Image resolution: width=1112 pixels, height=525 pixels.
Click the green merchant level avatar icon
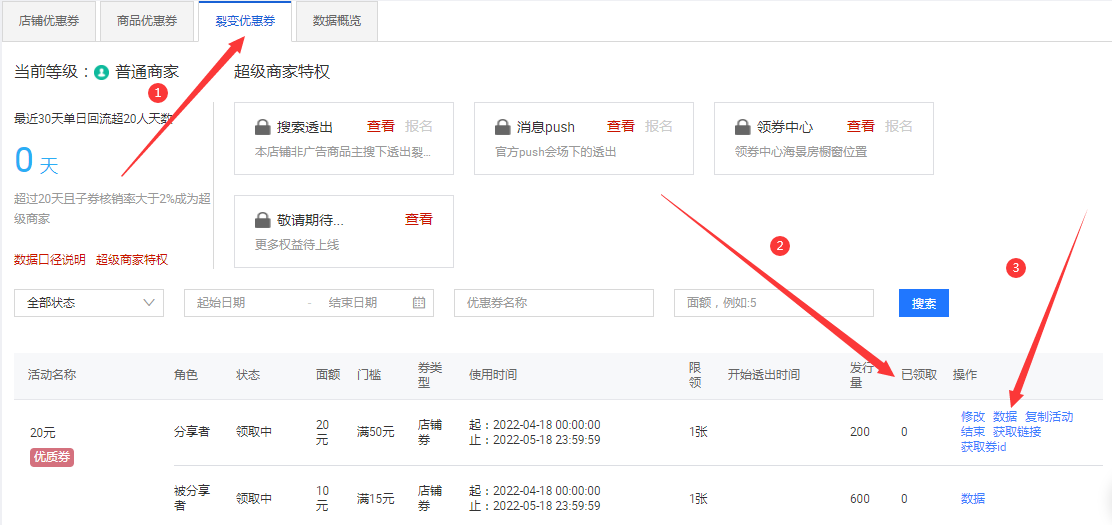point(101,72)
